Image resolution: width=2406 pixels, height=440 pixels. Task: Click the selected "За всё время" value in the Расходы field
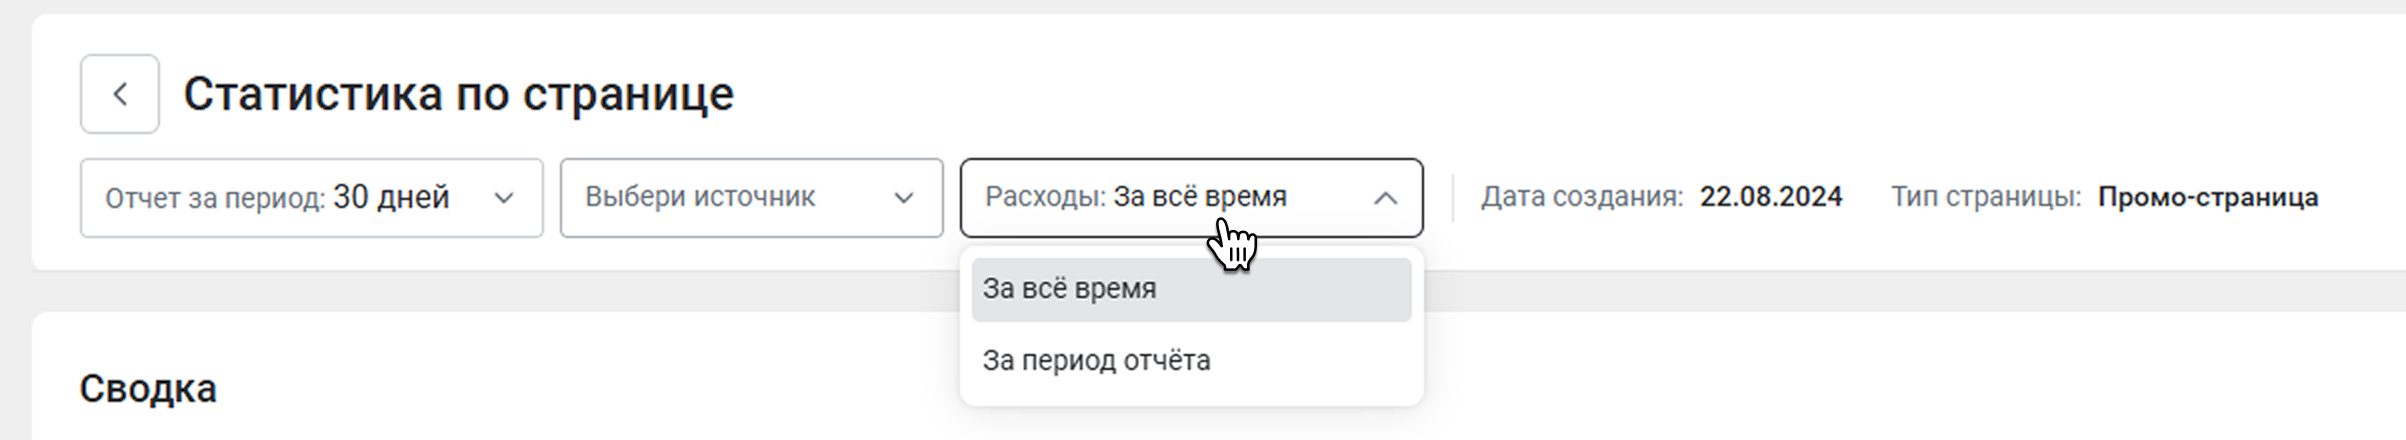point(1199,197)
